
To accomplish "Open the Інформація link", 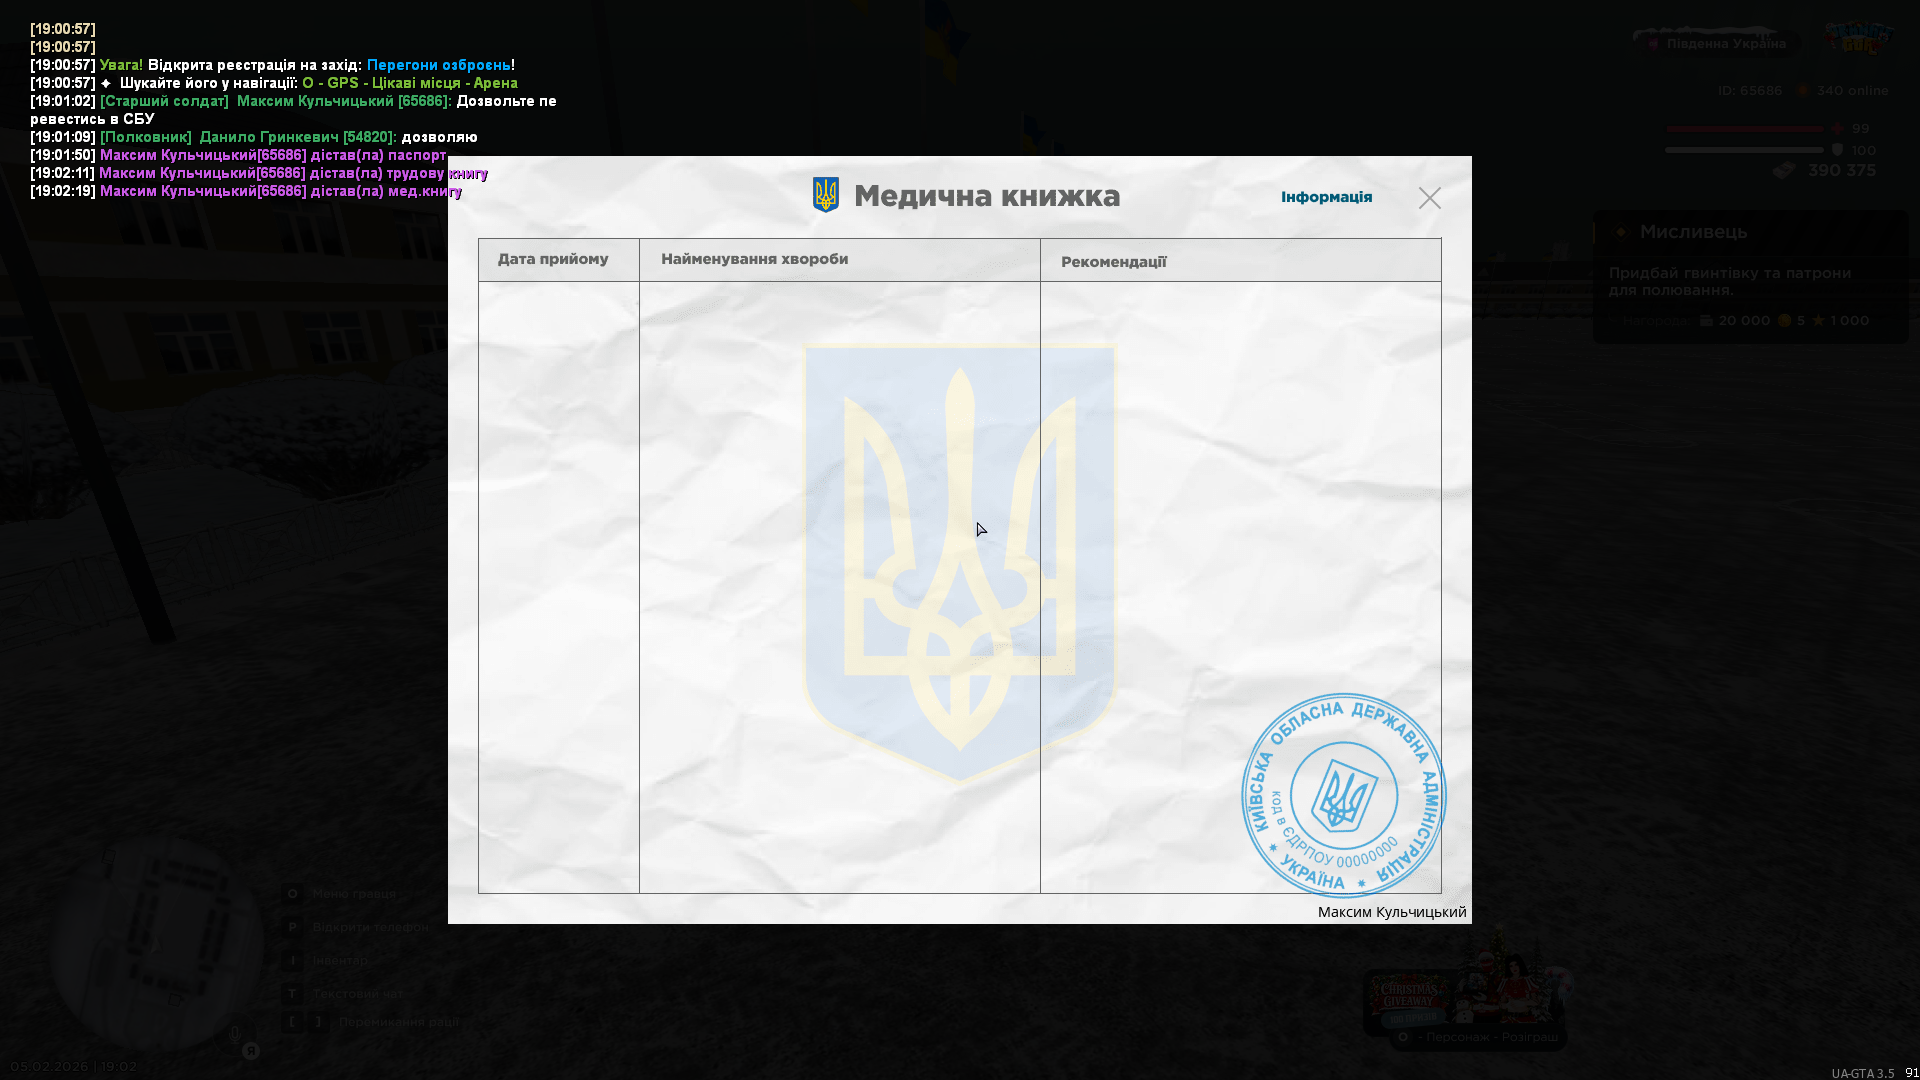I will click(x=1326, y=197).
